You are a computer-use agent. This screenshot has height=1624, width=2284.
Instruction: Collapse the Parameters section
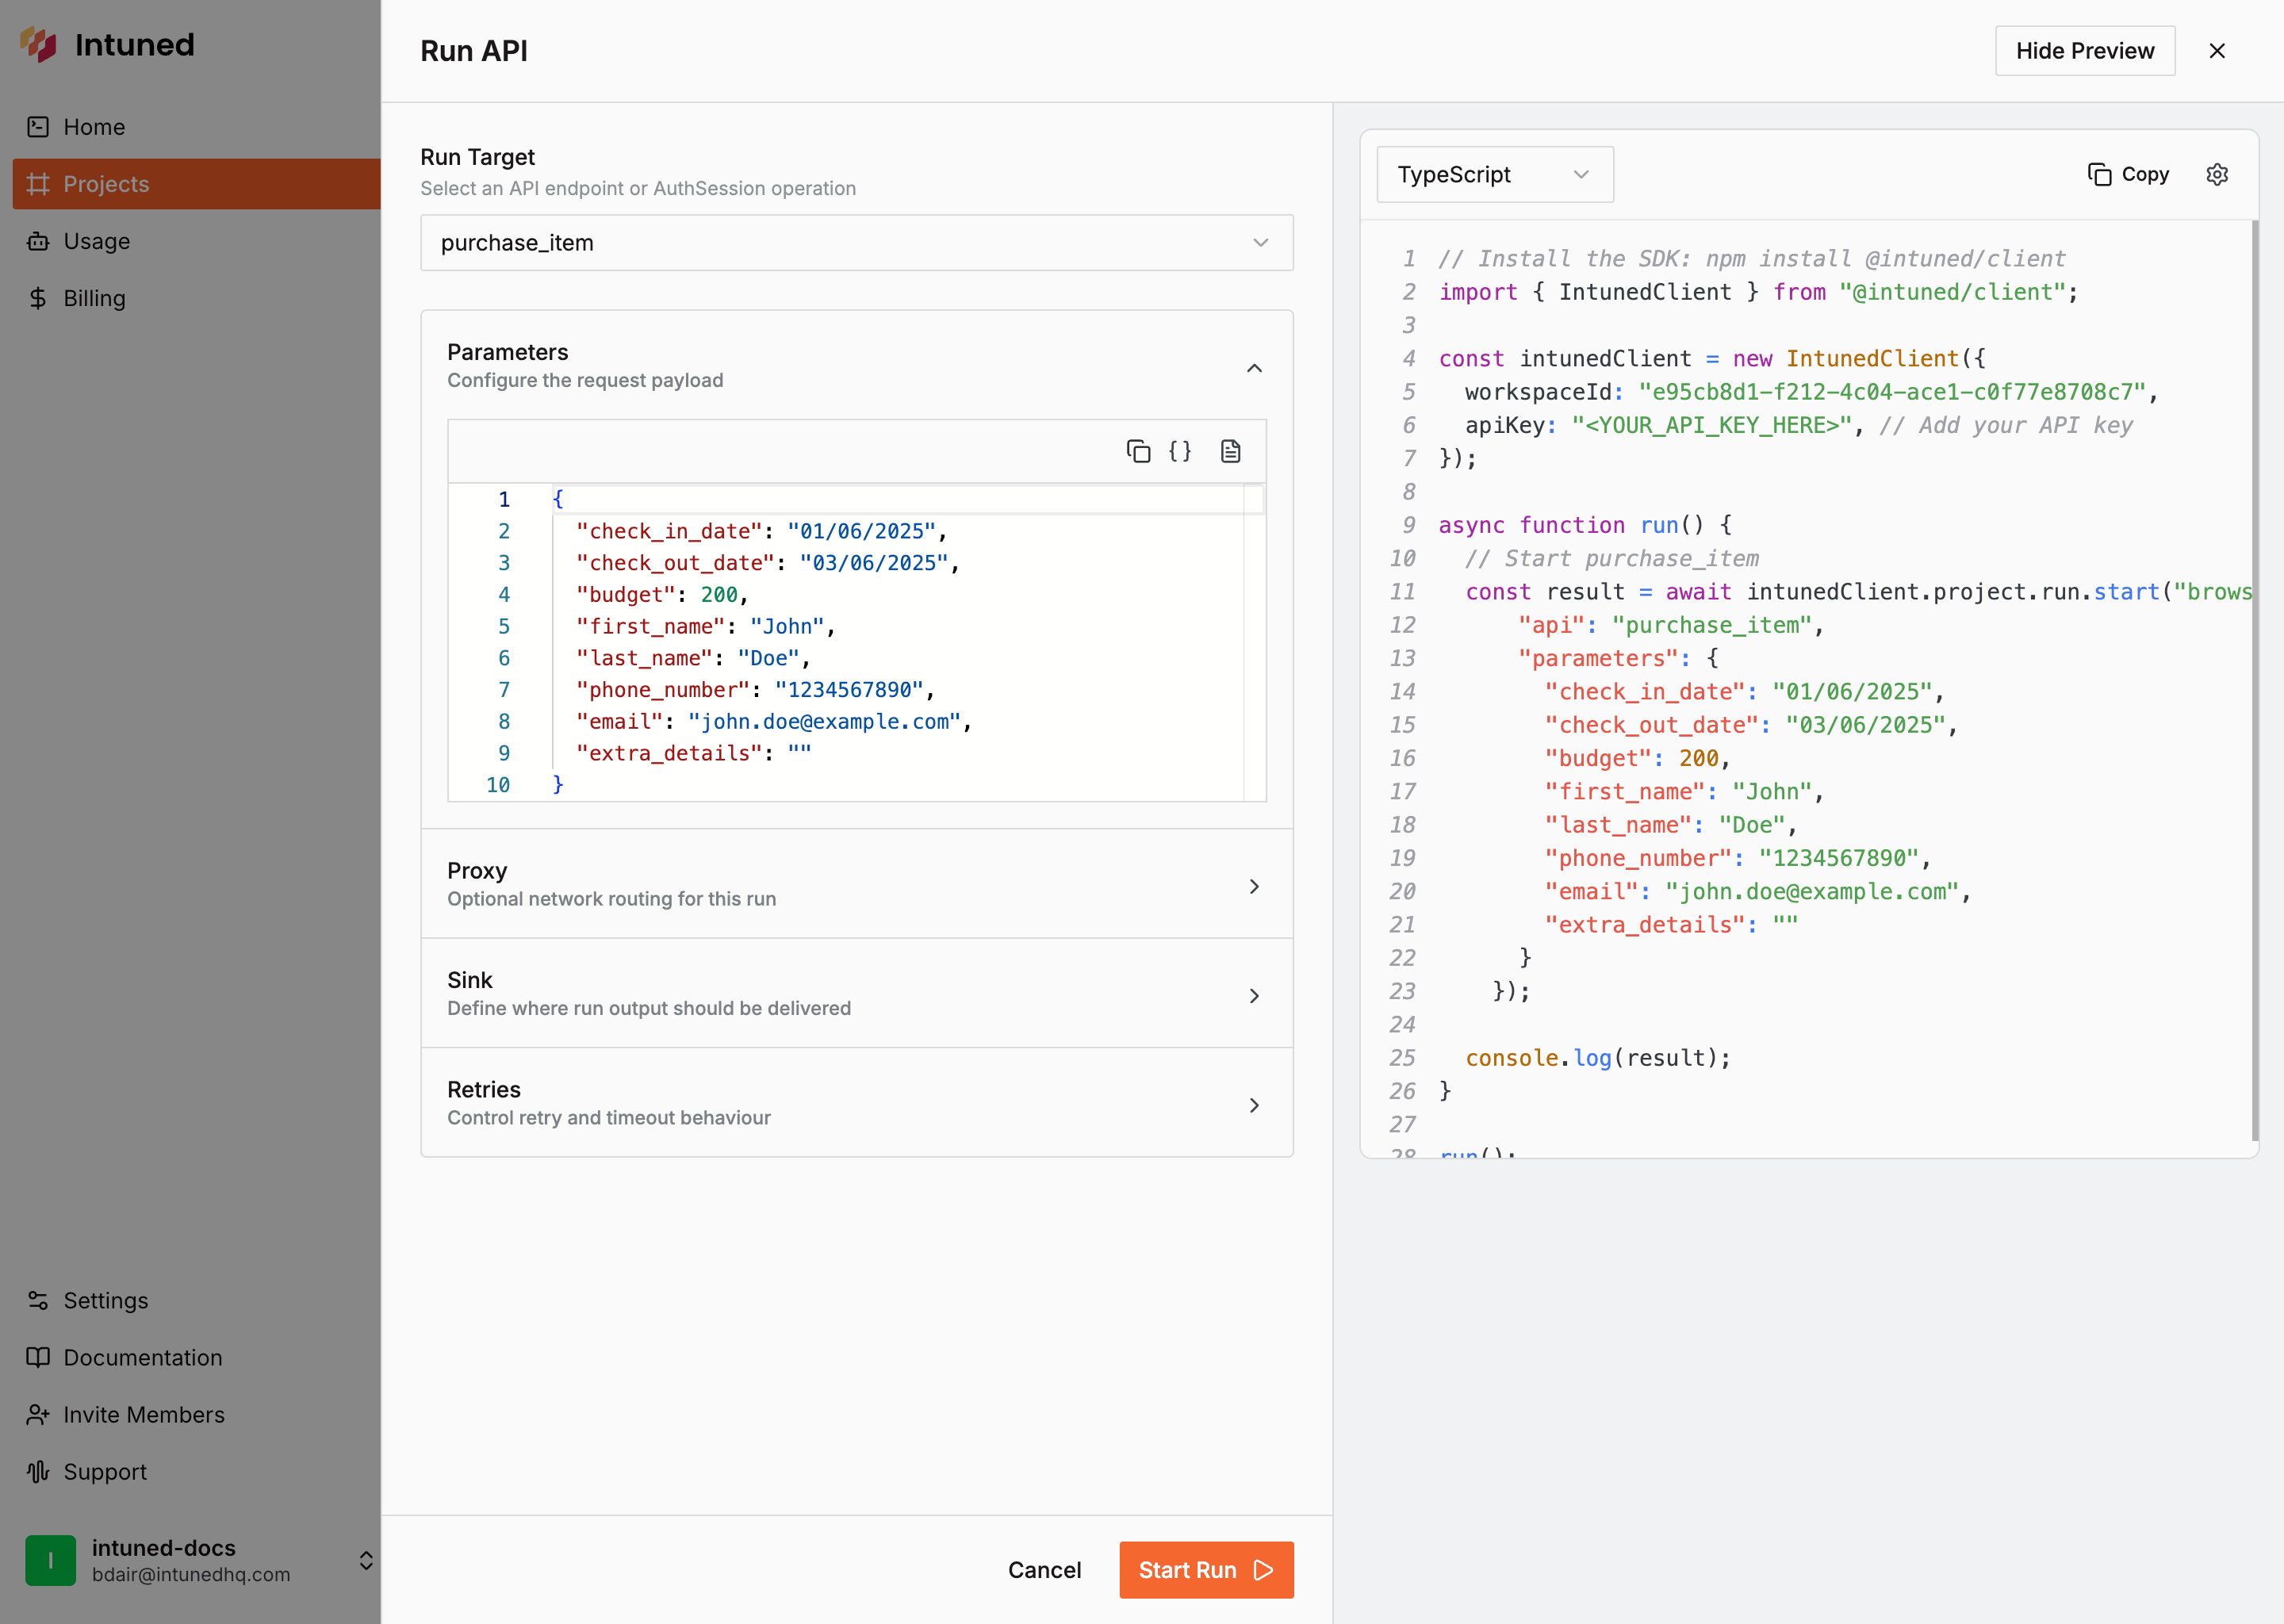[1254, 368]
